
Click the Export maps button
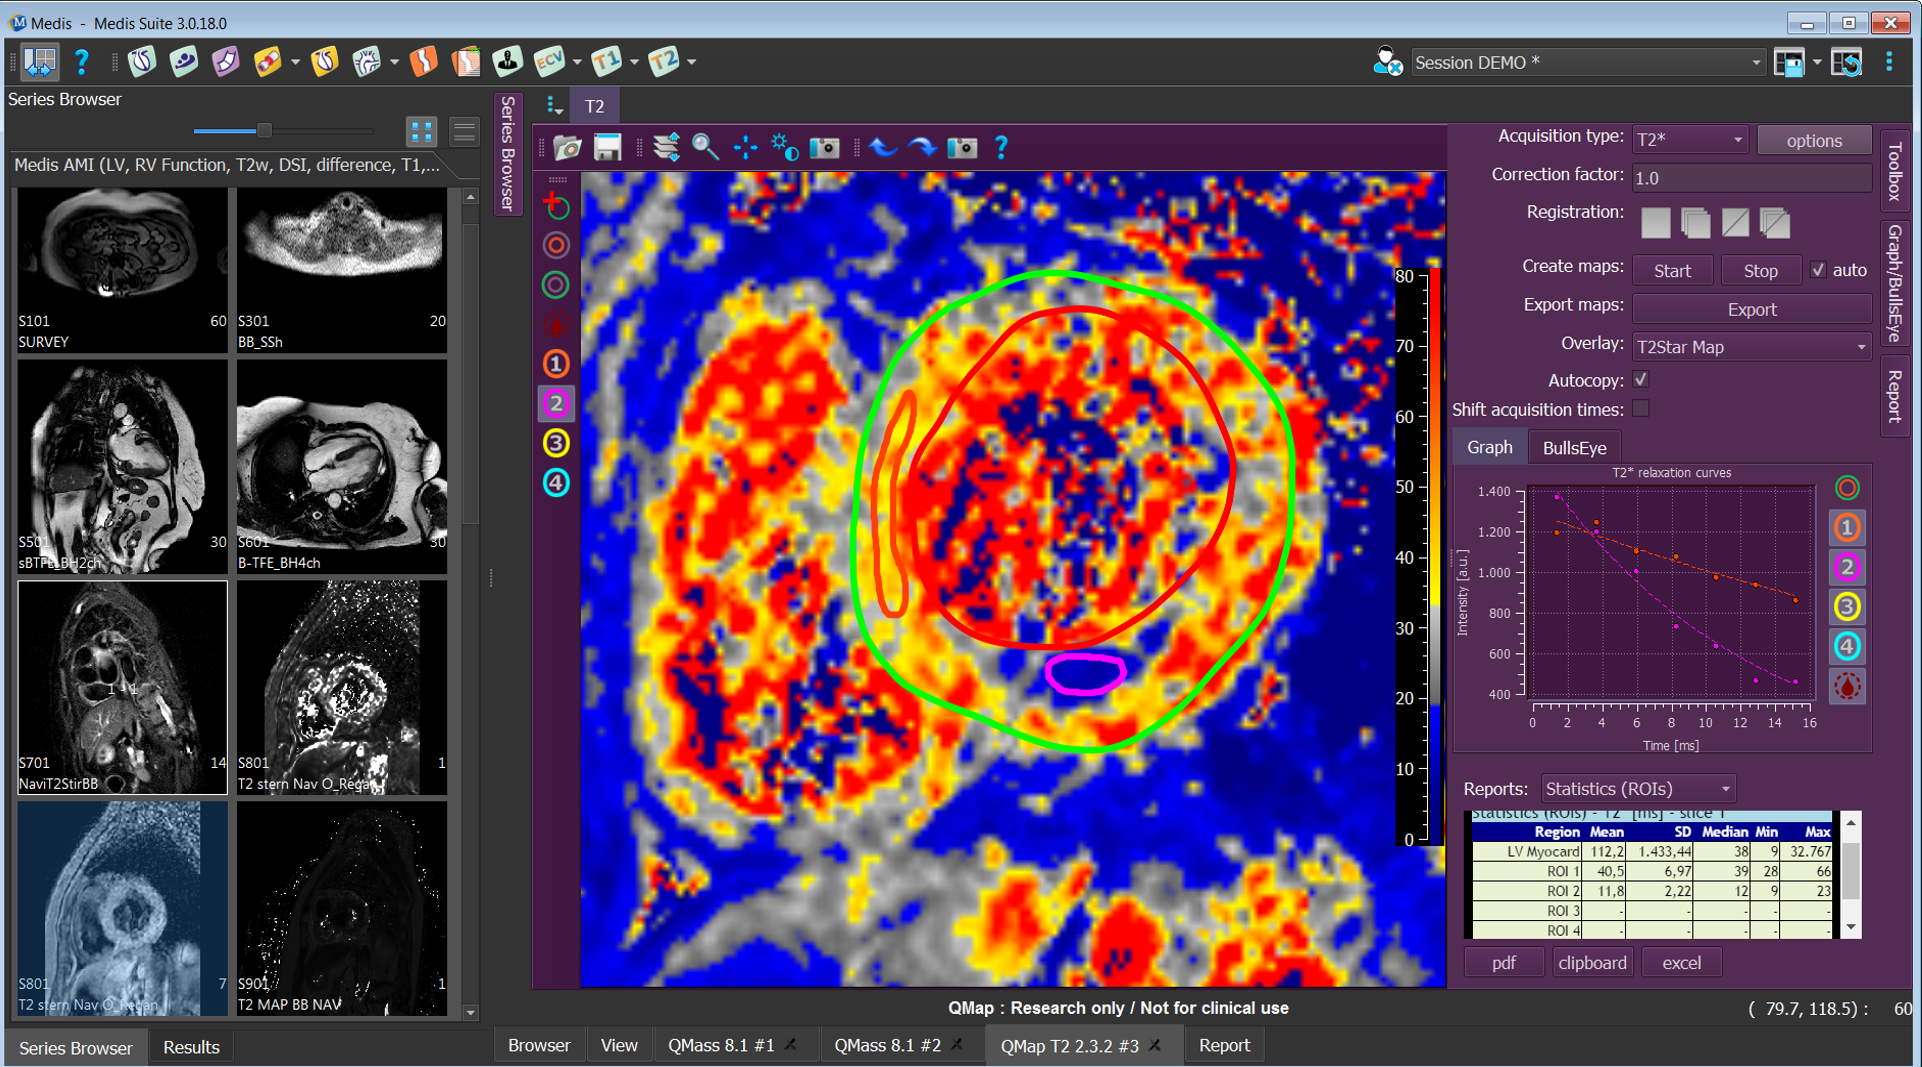(x=1751, y=308)
